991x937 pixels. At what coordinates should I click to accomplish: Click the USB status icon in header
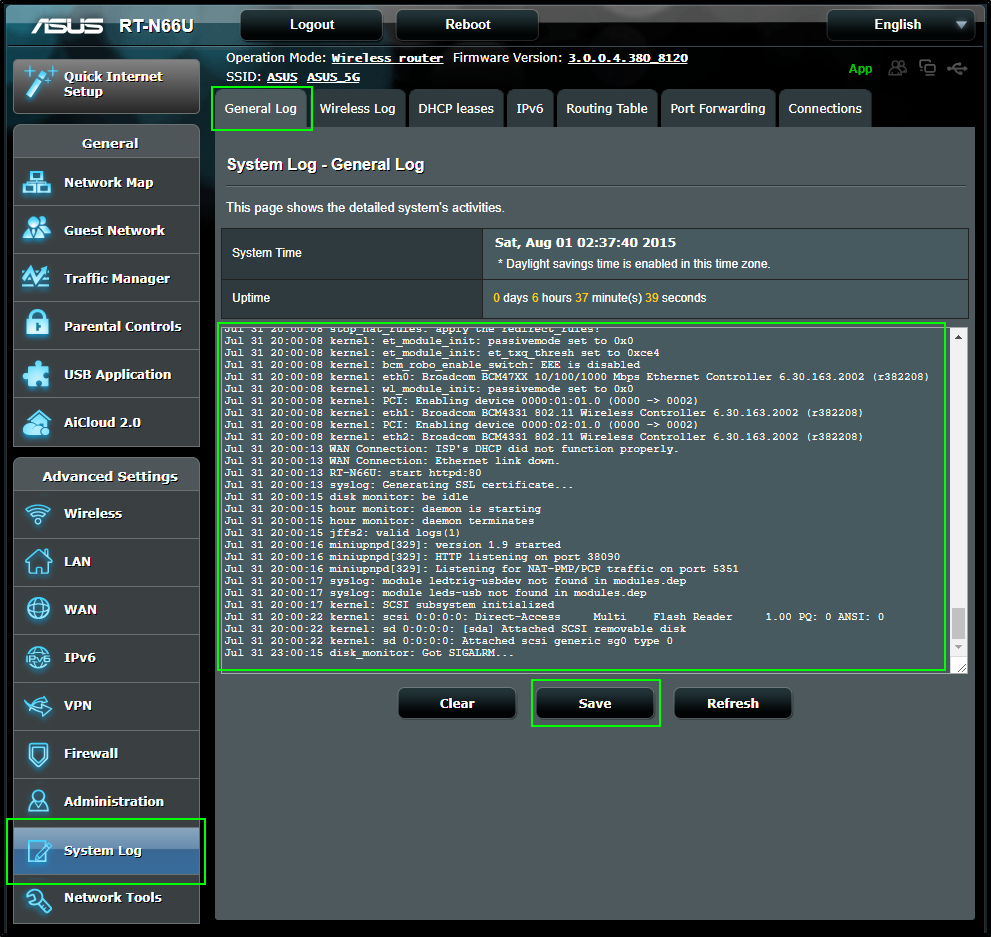(x=957, y=68)
